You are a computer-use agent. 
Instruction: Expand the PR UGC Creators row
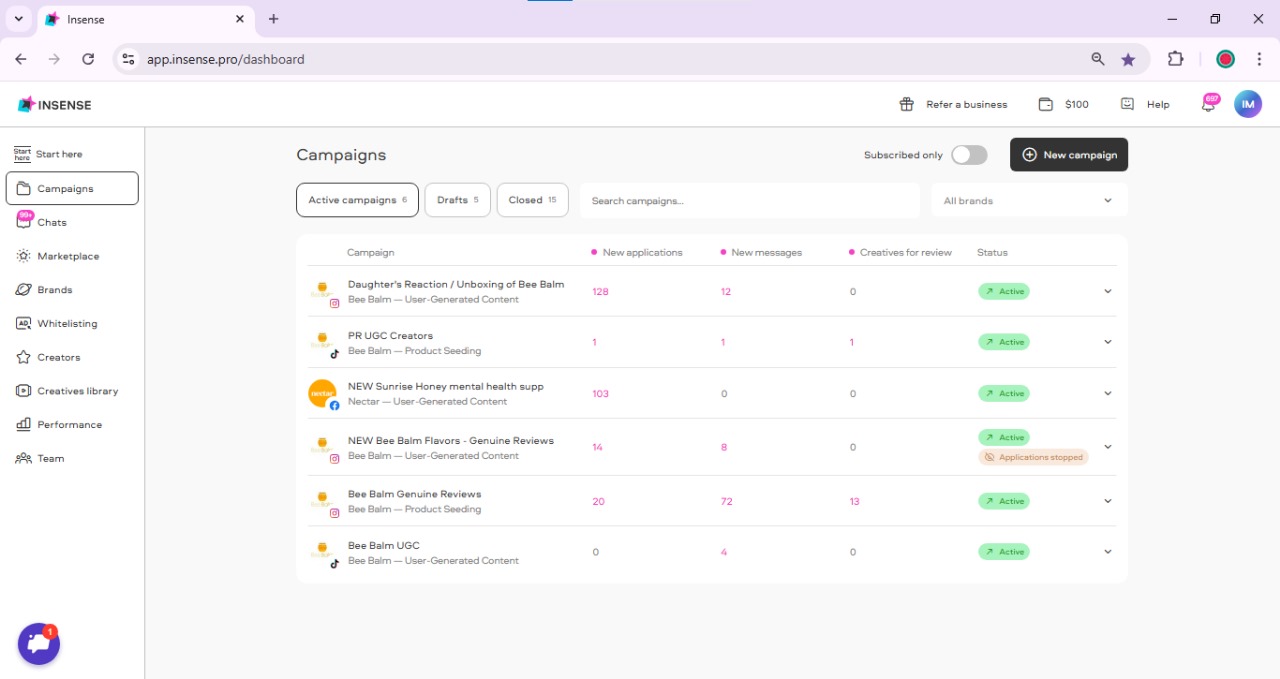(1107, 342)
